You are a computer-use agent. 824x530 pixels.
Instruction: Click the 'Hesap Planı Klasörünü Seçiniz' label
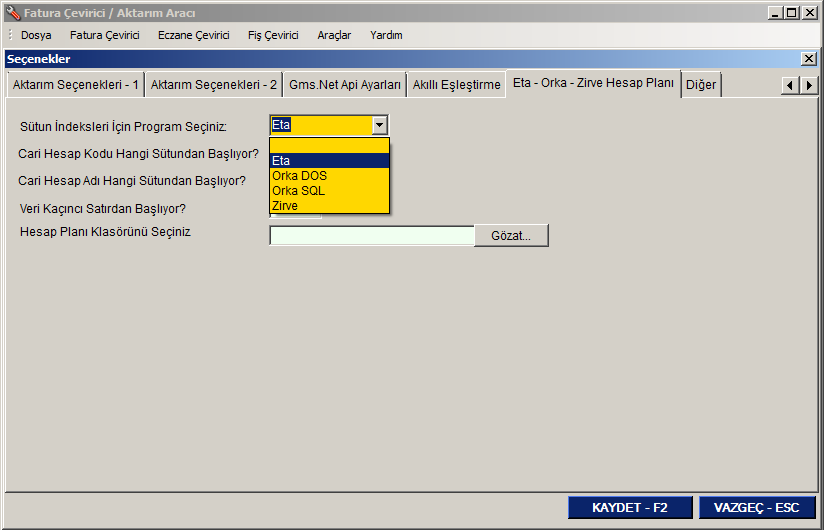(105, 232)
